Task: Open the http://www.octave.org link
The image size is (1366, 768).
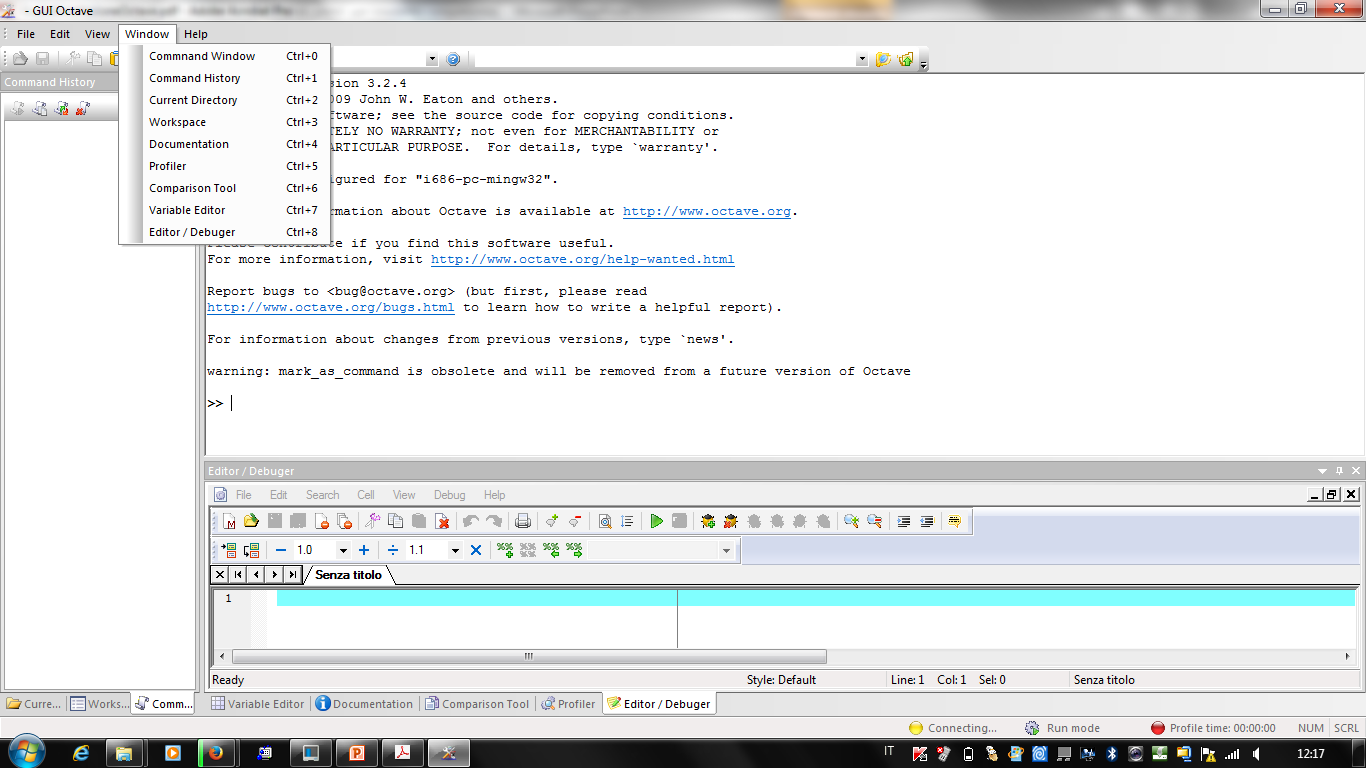Action: click(x=707, y=211)
